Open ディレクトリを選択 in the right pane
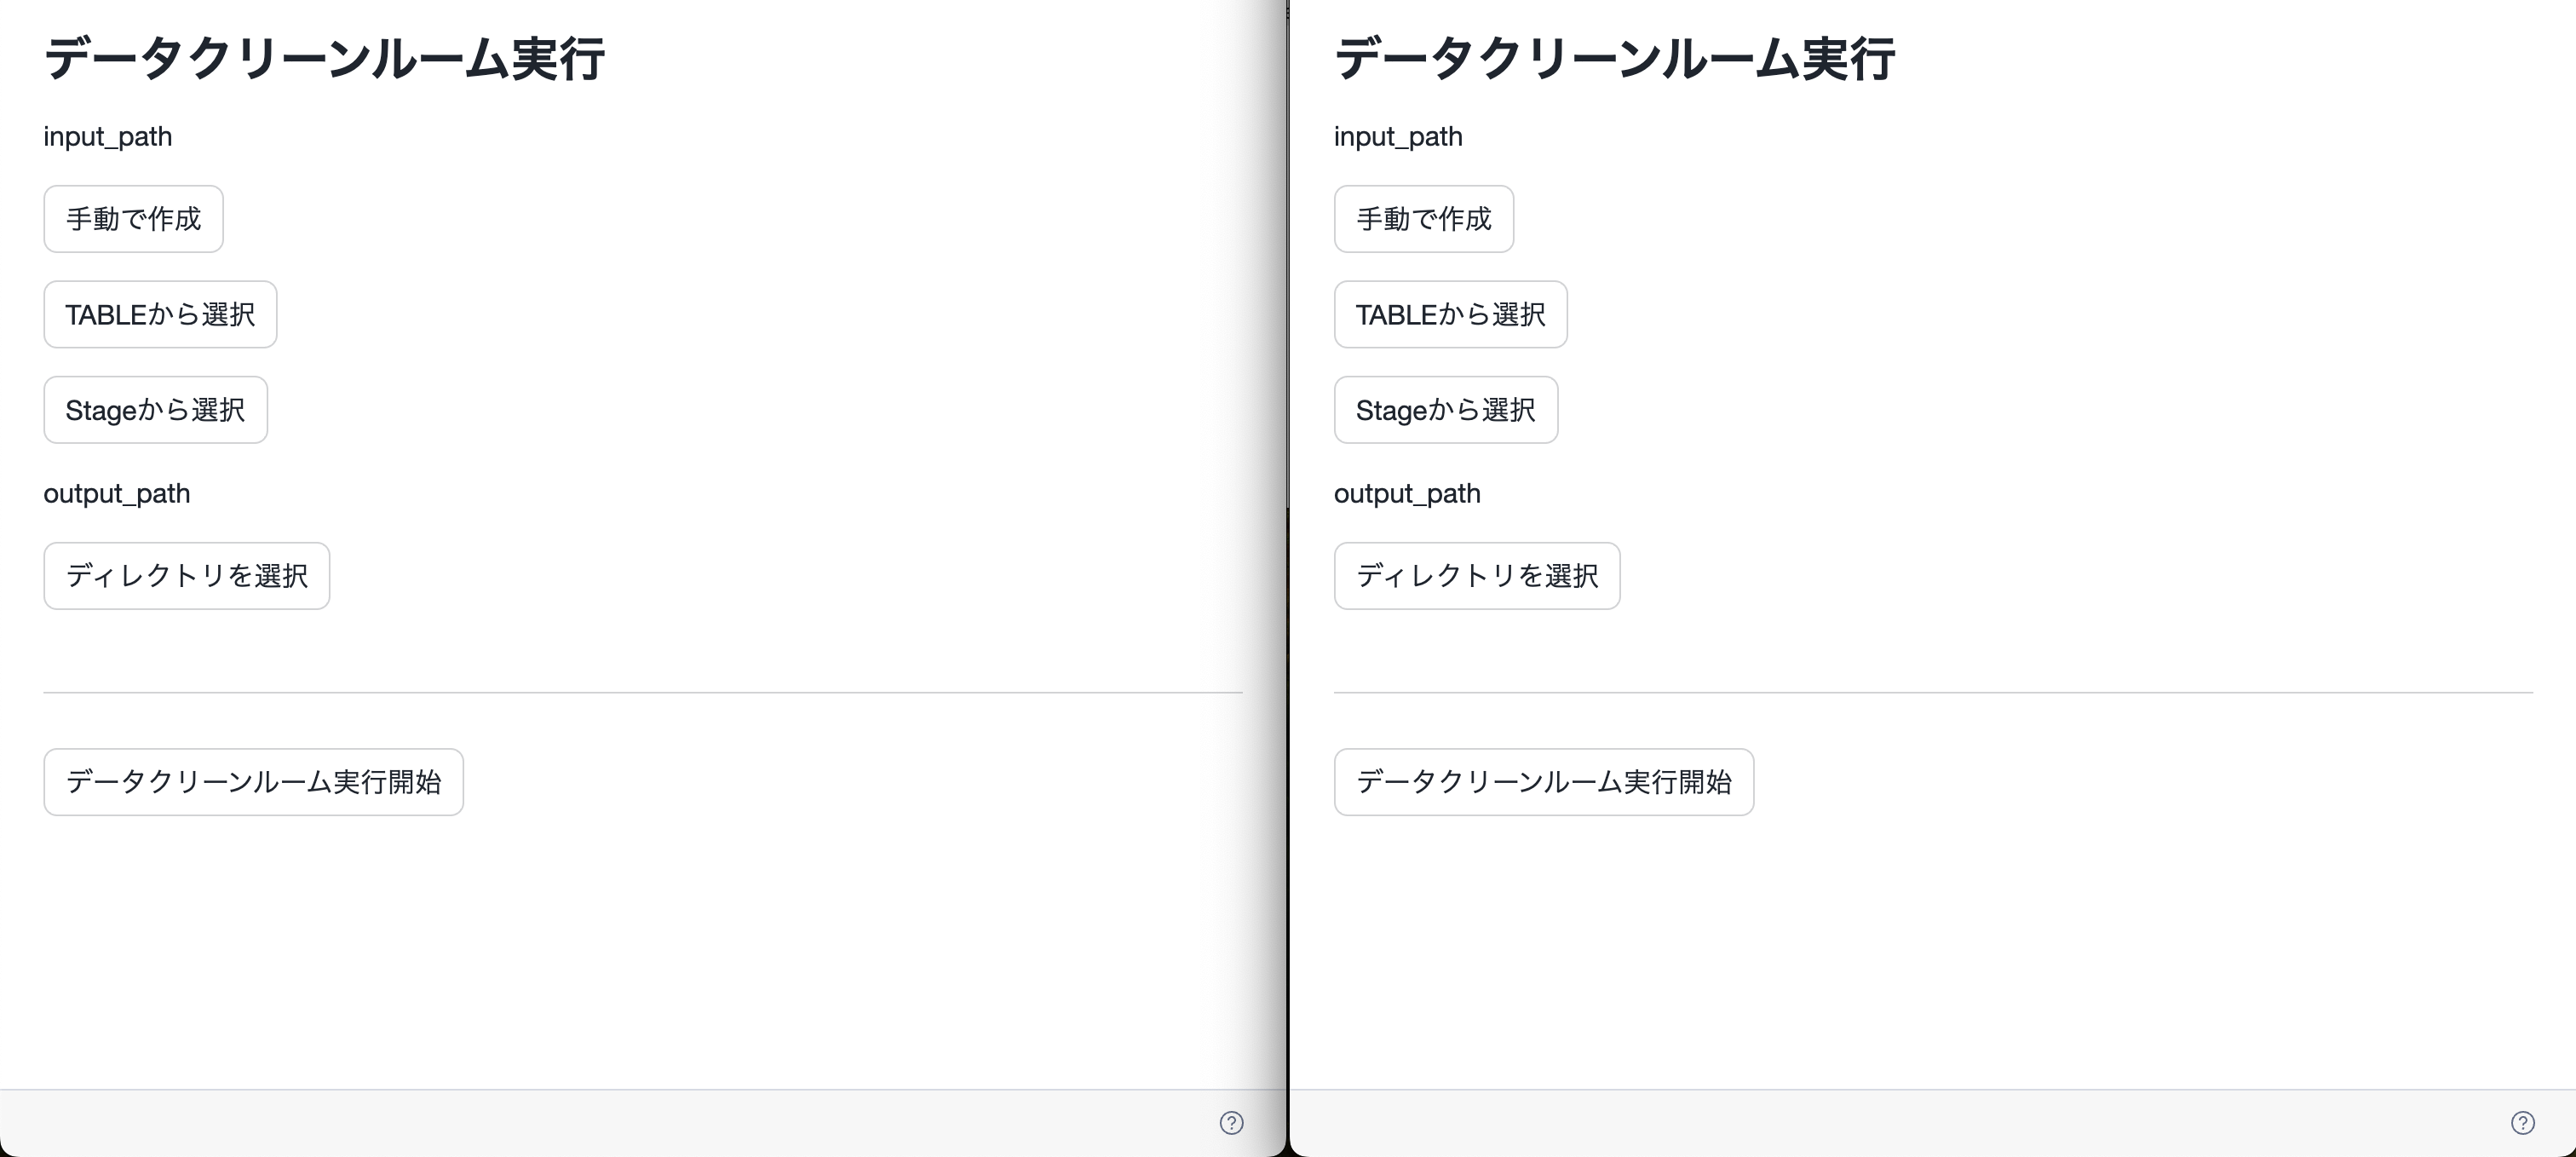Image resolution: width=2576 pixels, height=1157 pixels. (x=1476, y=576)
